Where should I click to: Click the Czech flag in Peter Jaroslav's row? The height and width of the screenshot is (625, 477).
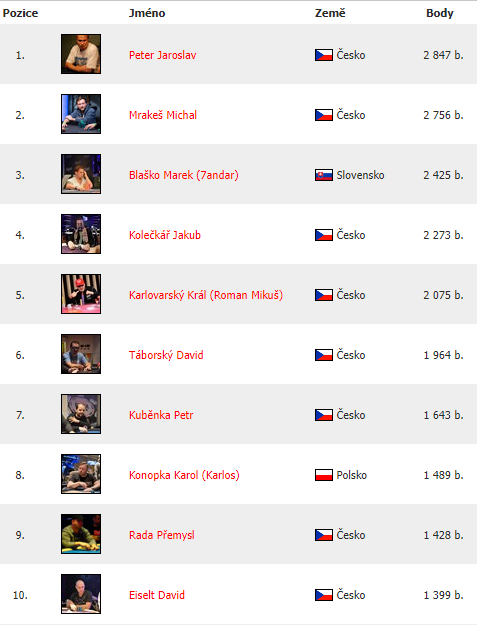coord(324,55)
